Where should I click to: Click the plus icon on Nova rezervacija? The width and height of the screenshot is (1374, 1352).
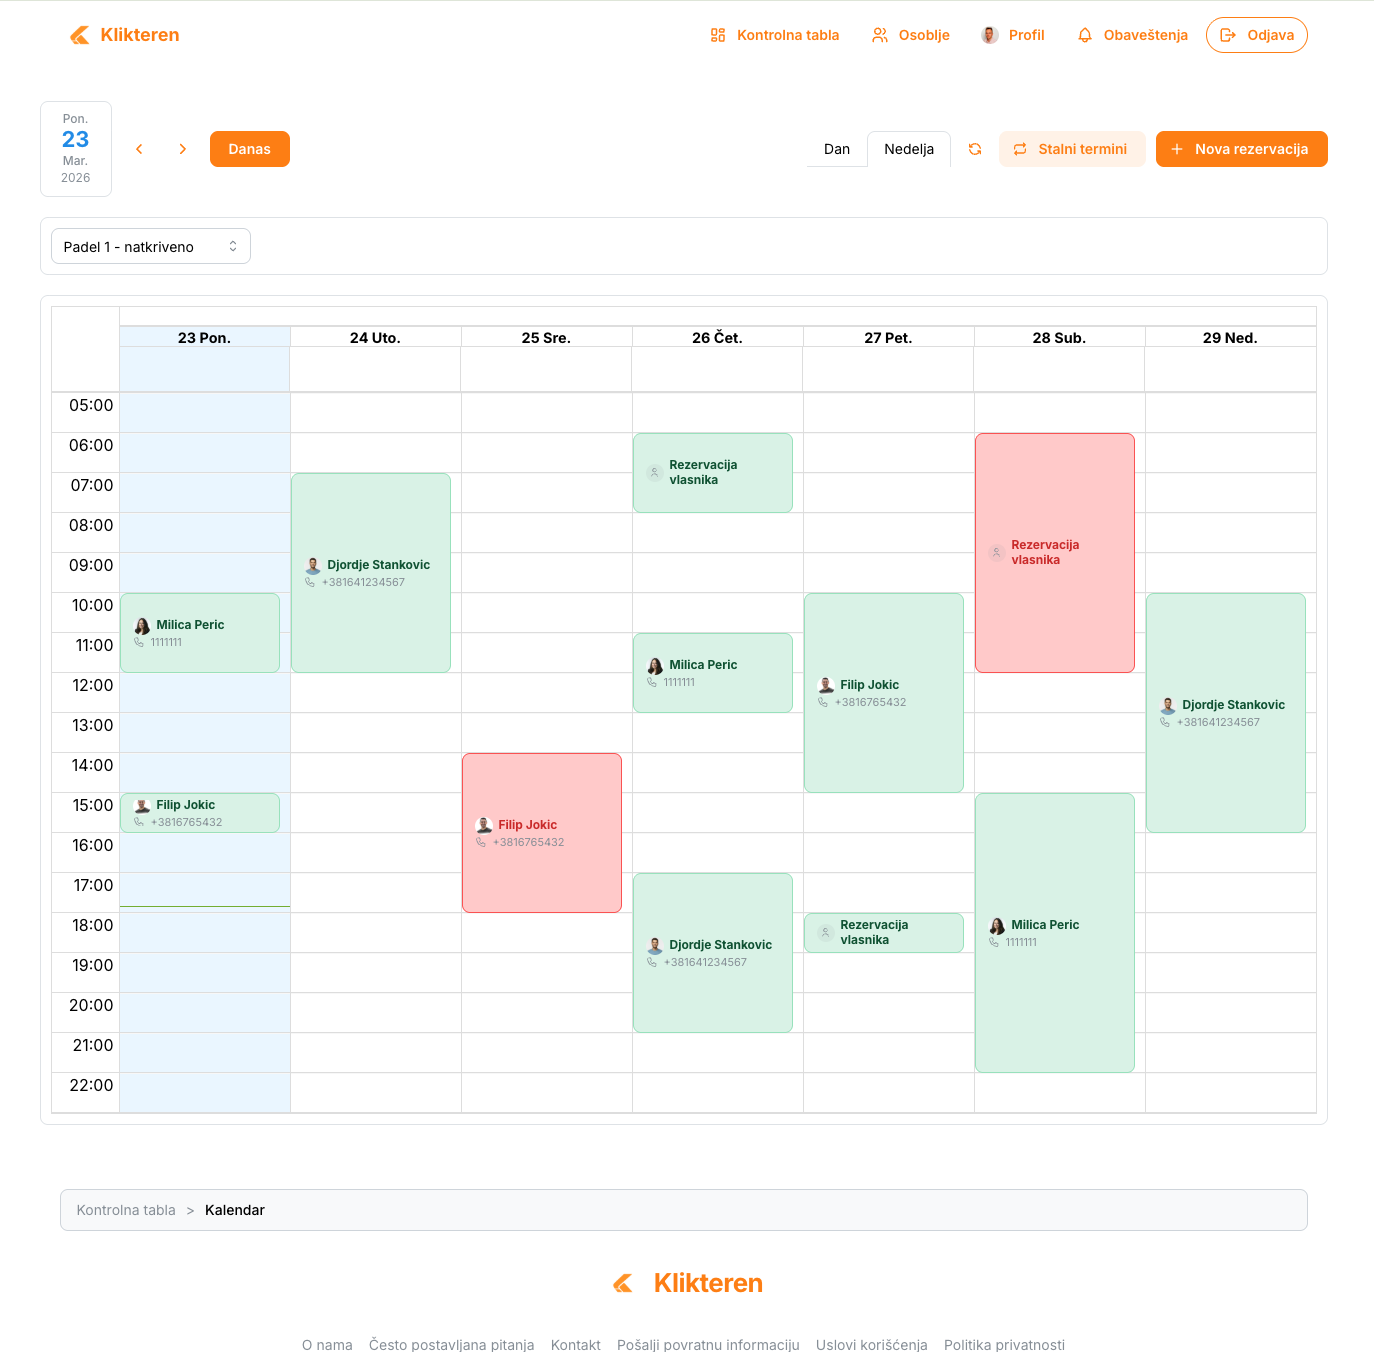tap(1177, 149)
